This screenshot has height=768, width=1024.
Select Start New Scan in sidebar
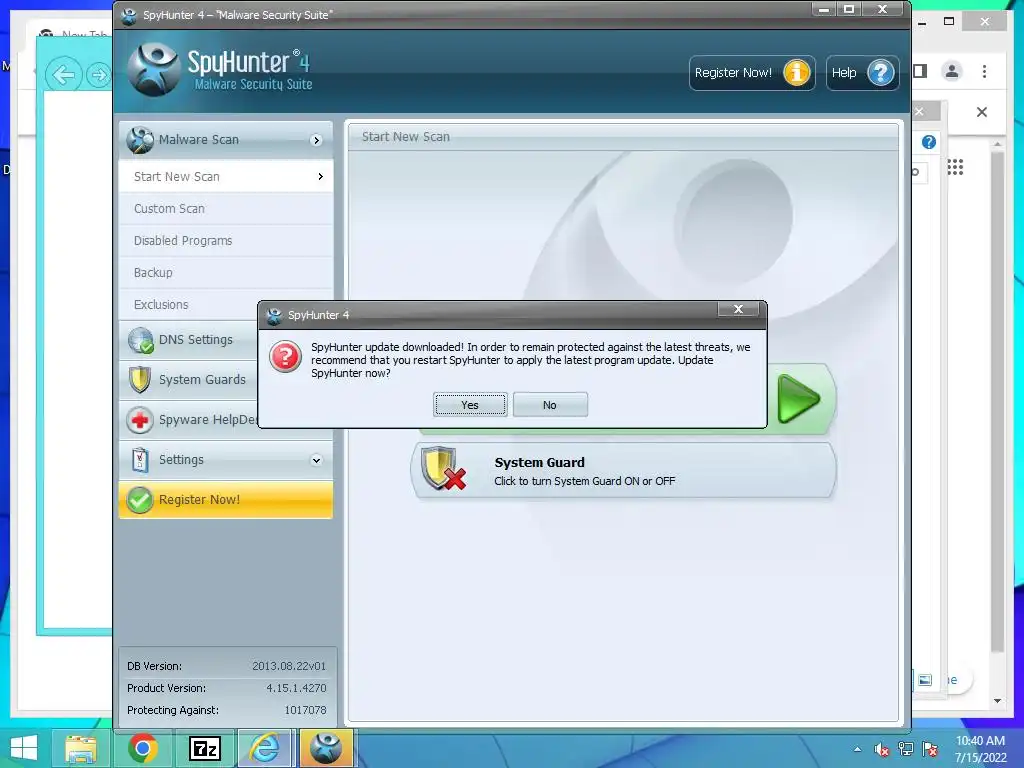click(225, 176)
